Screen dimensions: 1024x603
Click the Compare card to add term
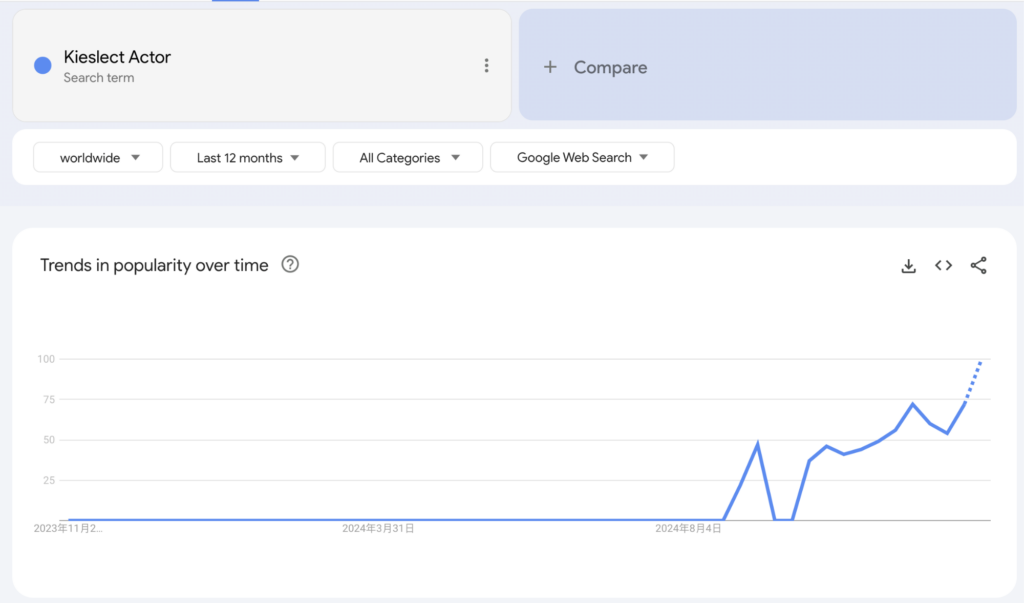point(767,65)
